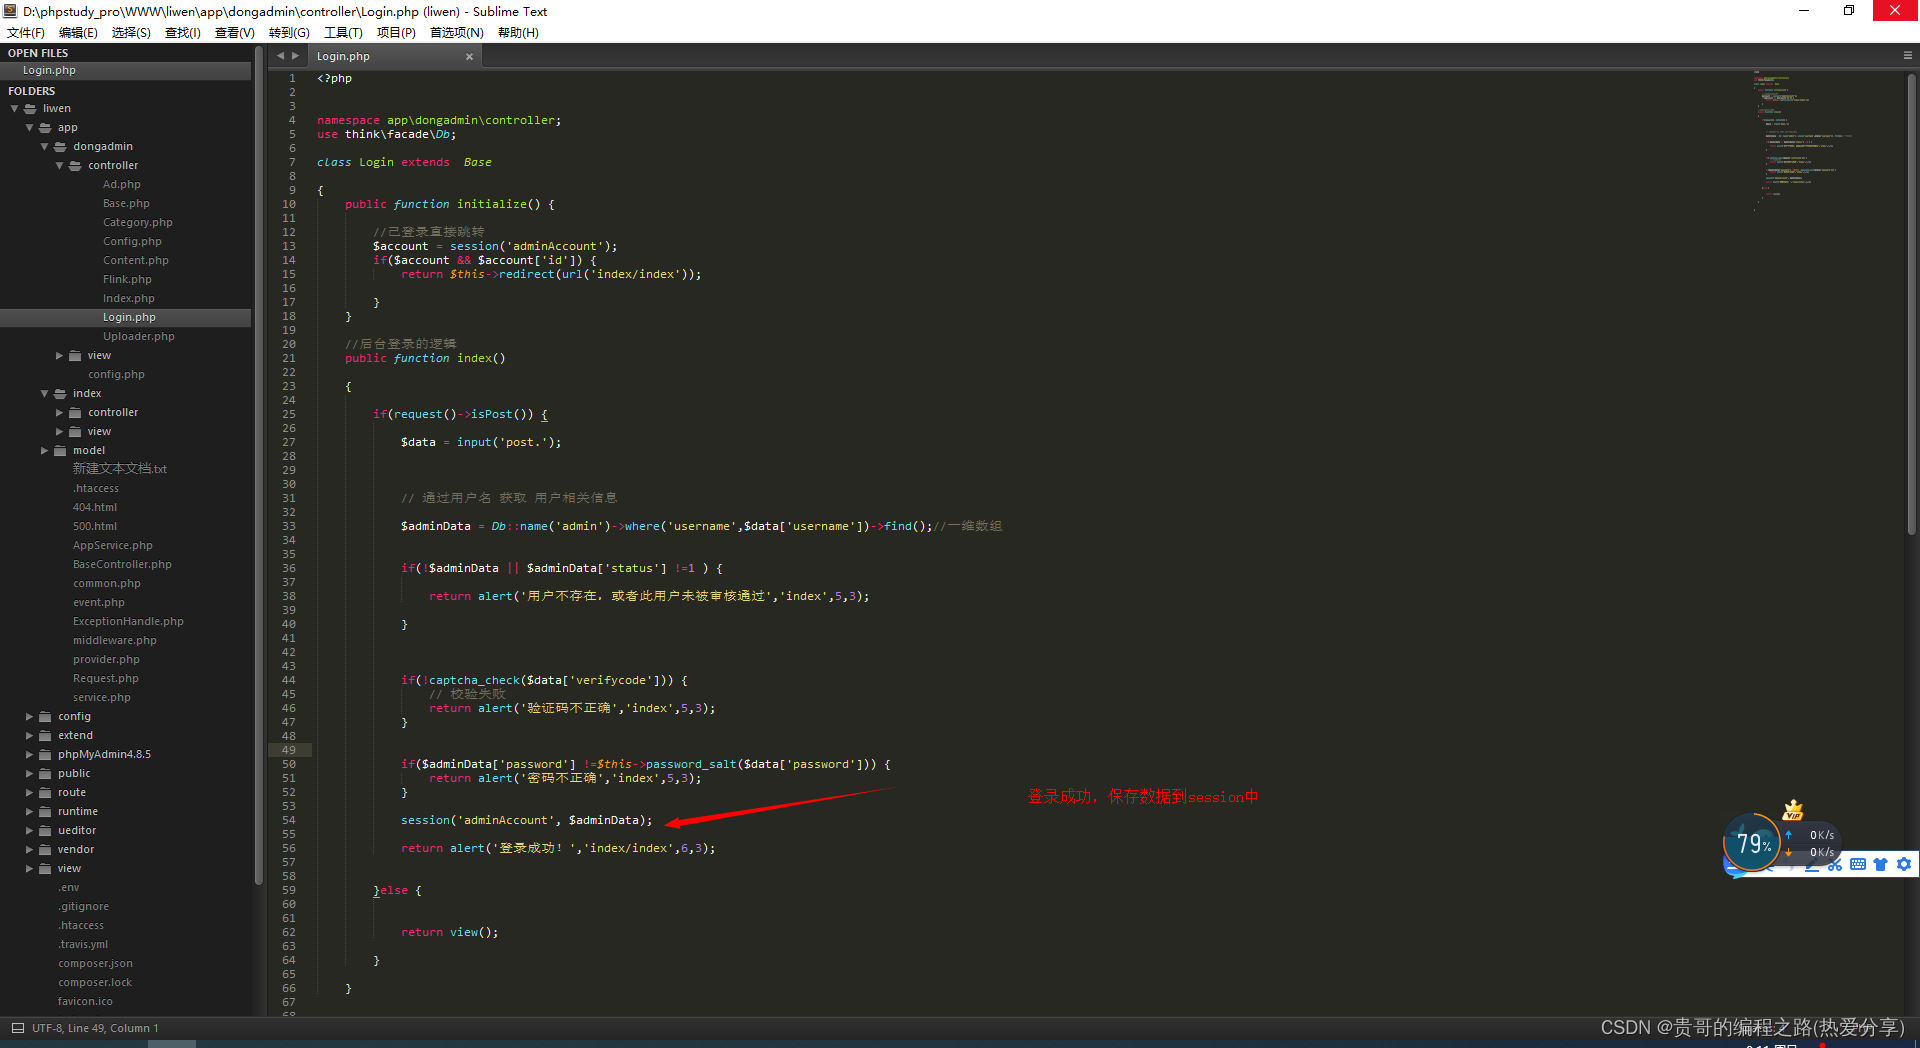Click the 79% memory usage ball
This screenshot has height=1048, width=1920.
[1753, 844]
